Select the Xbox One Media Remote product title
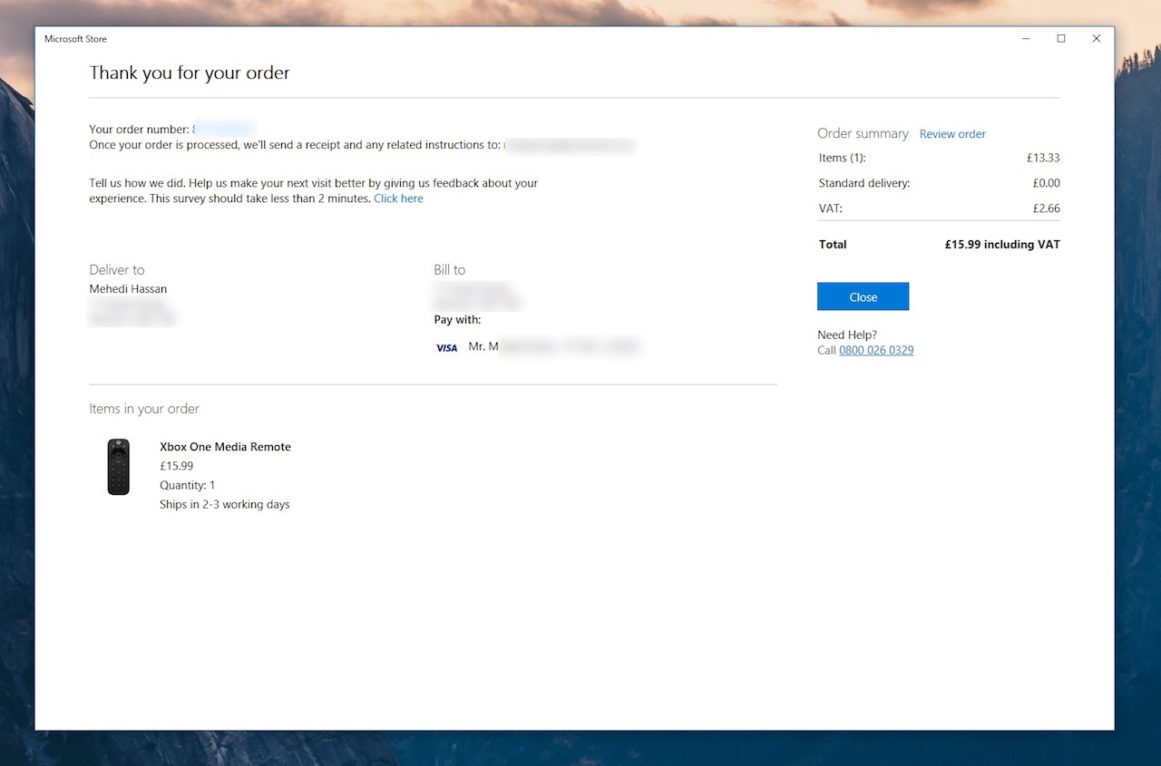Image resolution: width=1161 pixels, height=766 pixels. point(225,447)
